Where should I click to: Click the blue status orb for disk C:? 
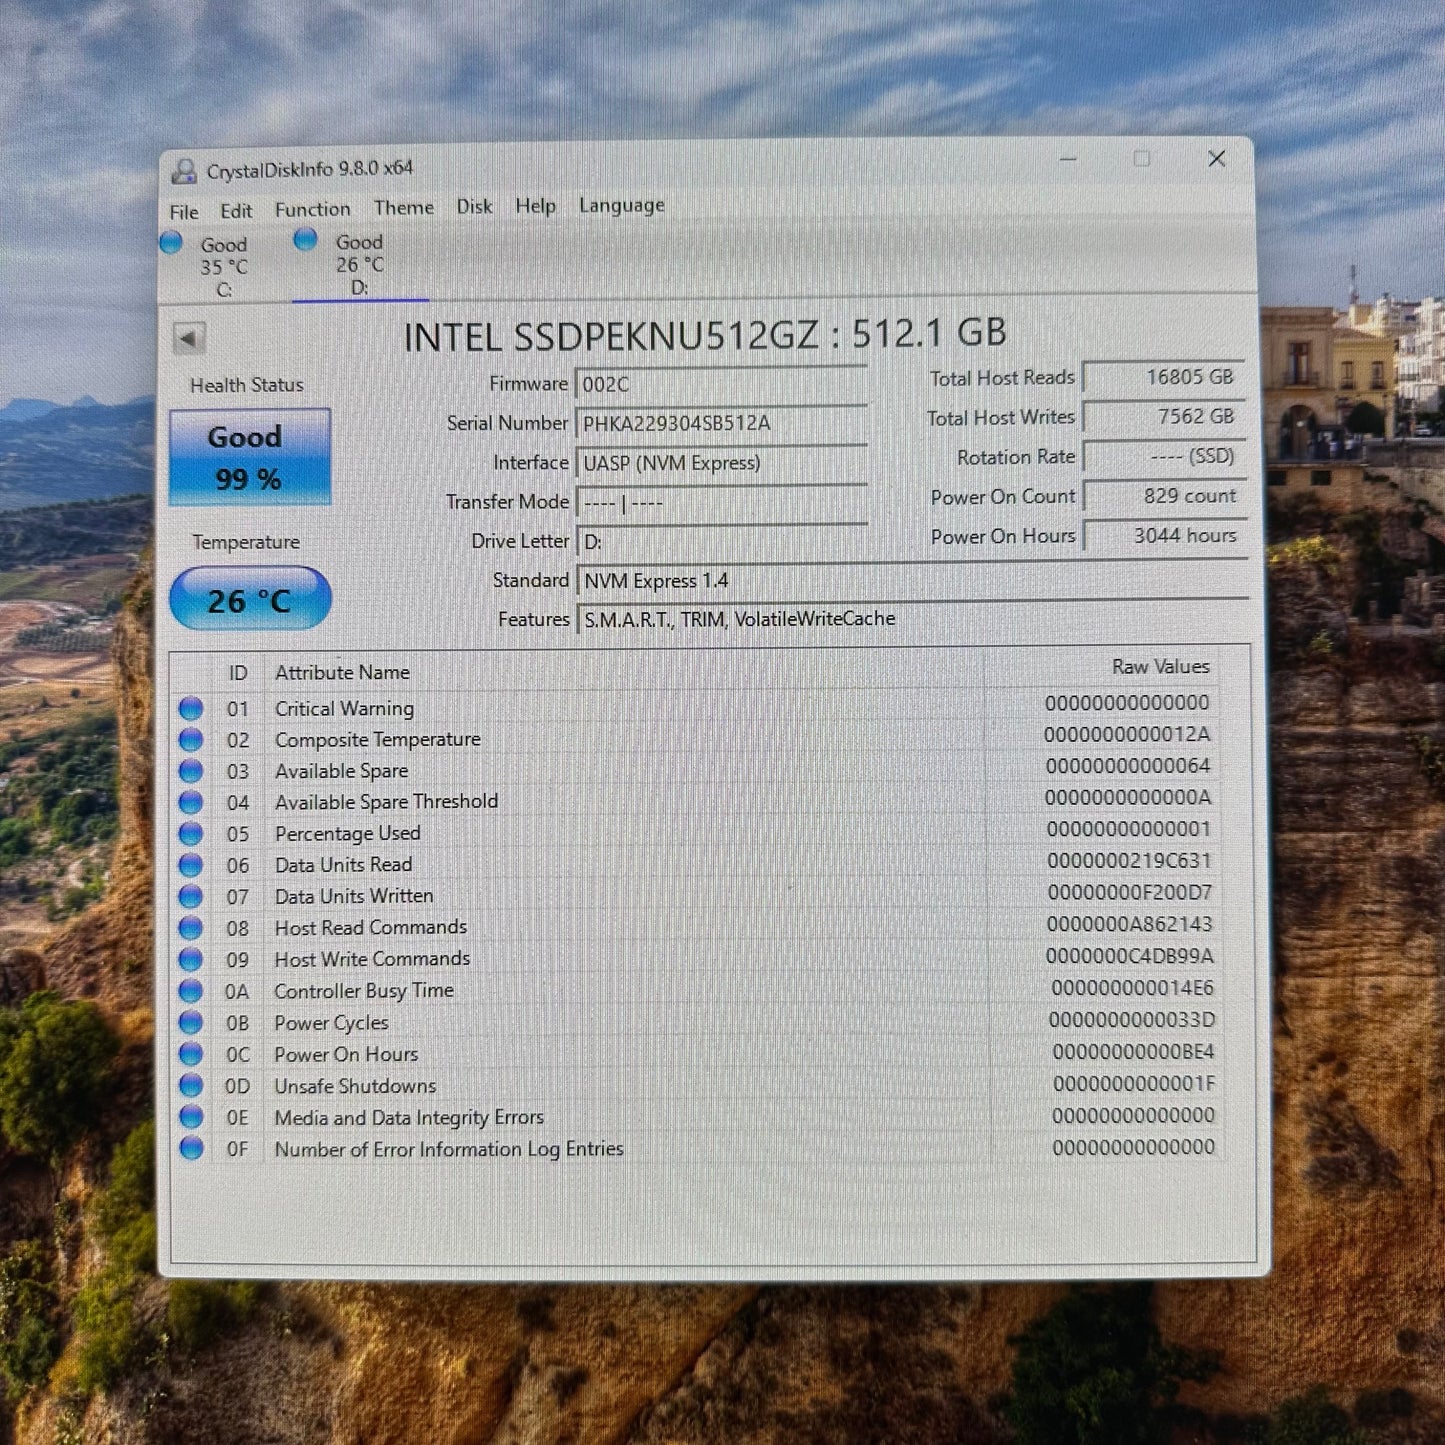(x=171, y=242)
